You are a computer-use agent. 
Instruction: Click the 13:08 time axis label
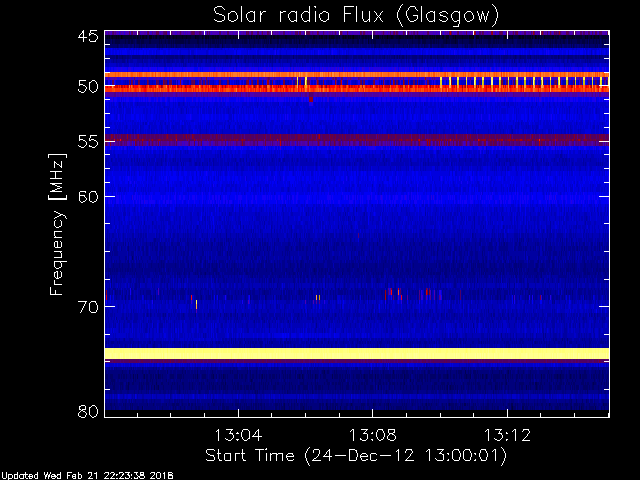[372, 435]
